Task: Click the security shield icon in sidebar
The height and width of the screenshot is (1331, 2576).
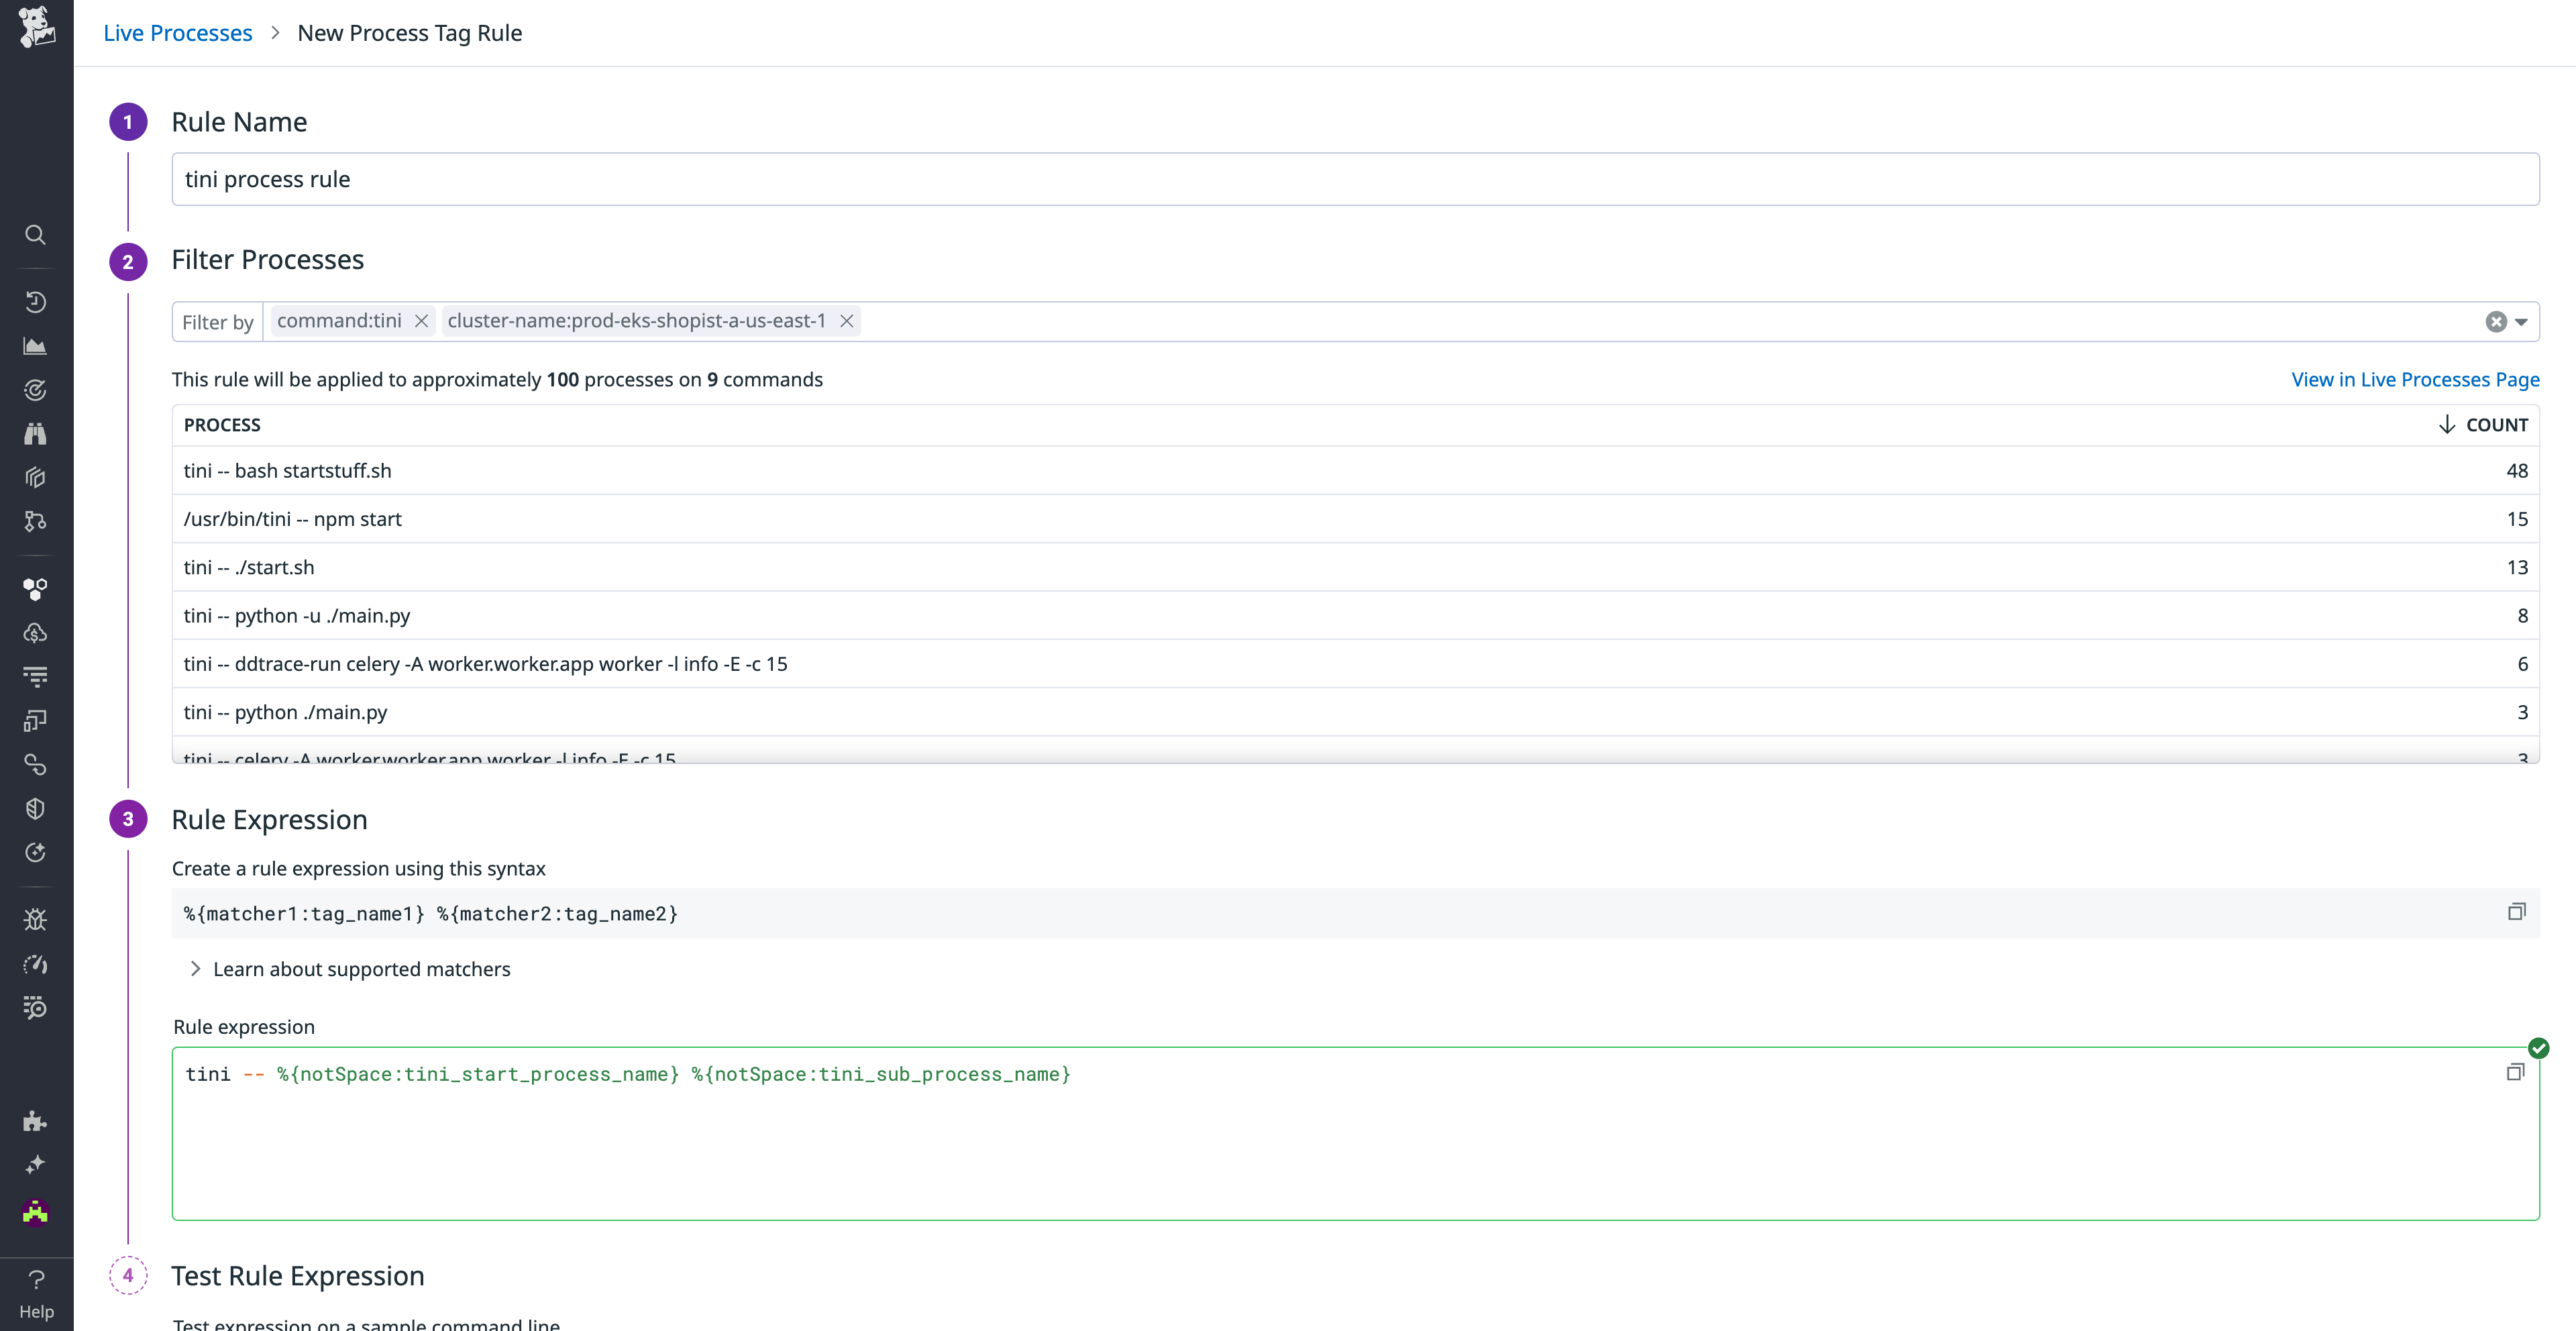Action: pos(36,808)
